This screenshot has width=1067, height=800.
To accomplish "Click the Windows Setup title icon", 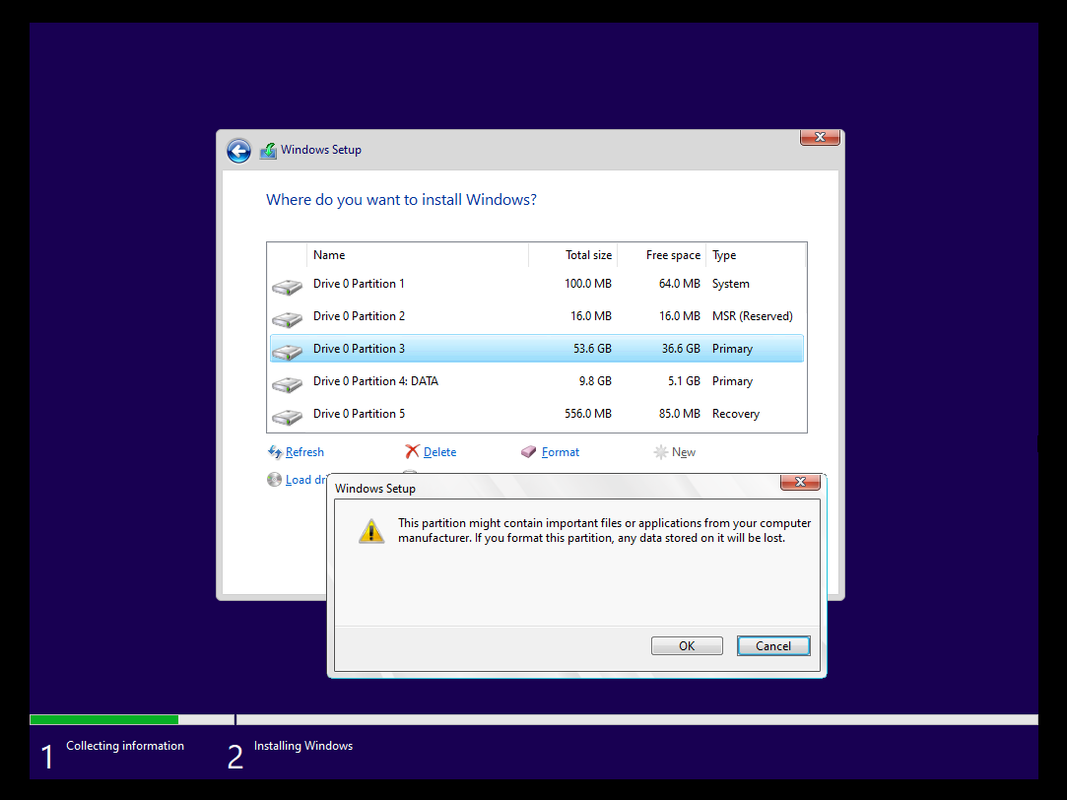I will pyautogui.click(x=268, y=150).
